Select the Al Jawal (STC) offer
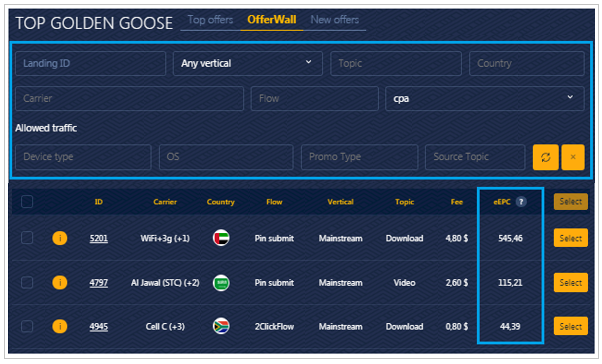Image resolution: width=602 pixels, height=364 pixels. 571,283
